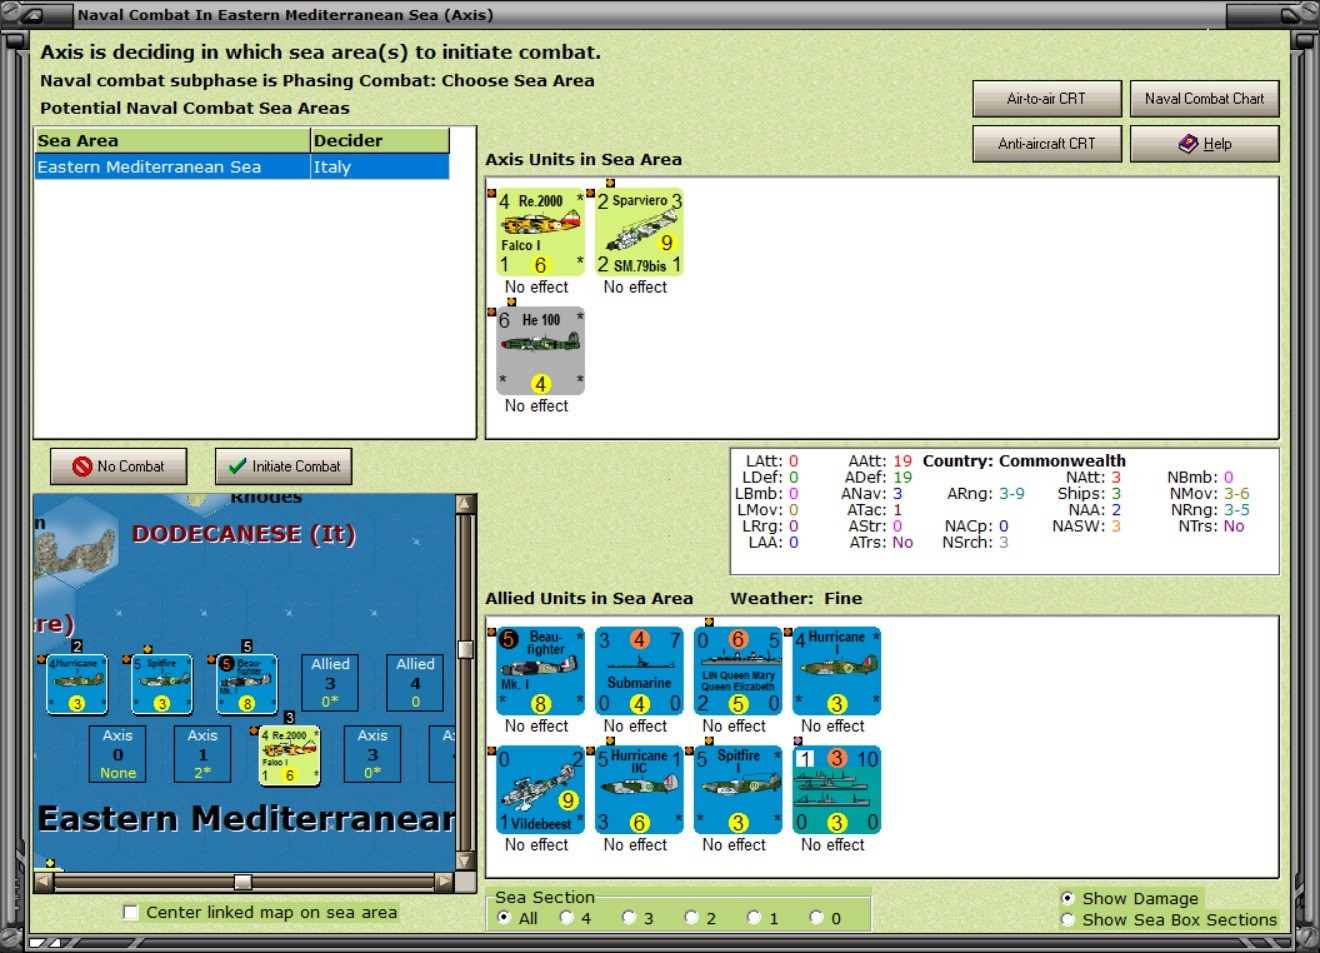Click the Decider column header
This screenshot has width=1320, height=953.
point(380,141)
